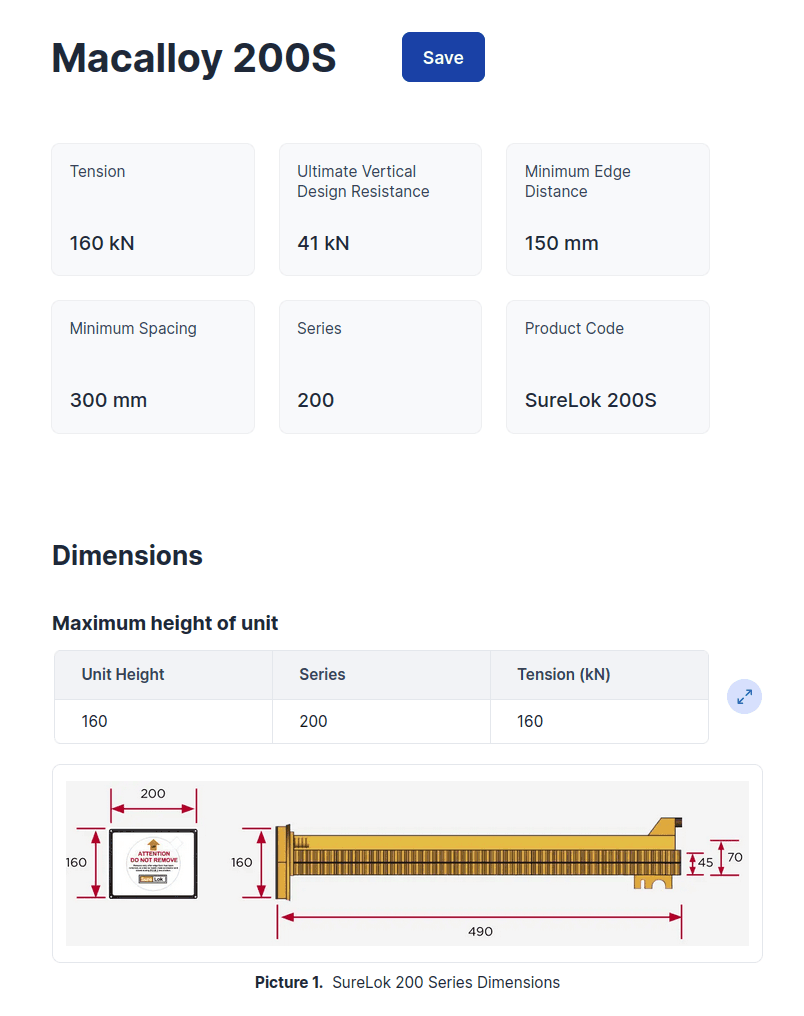Screen dimensions: 804x1016
Task: Click the Picture 1 caption text
Action: point(408,982)
